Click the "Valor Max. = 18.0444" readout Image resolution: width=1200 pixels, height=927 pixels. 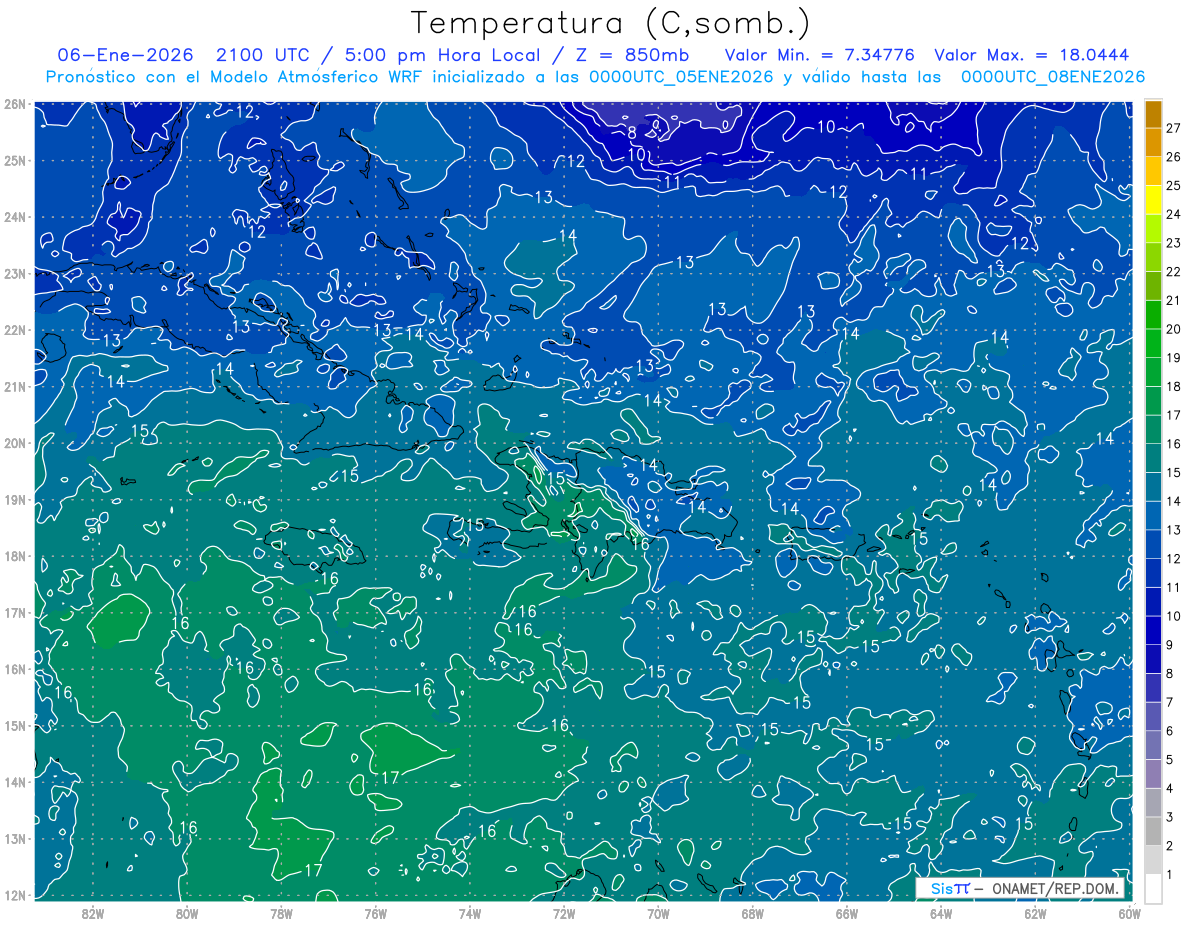click(x=1033, y=55)
